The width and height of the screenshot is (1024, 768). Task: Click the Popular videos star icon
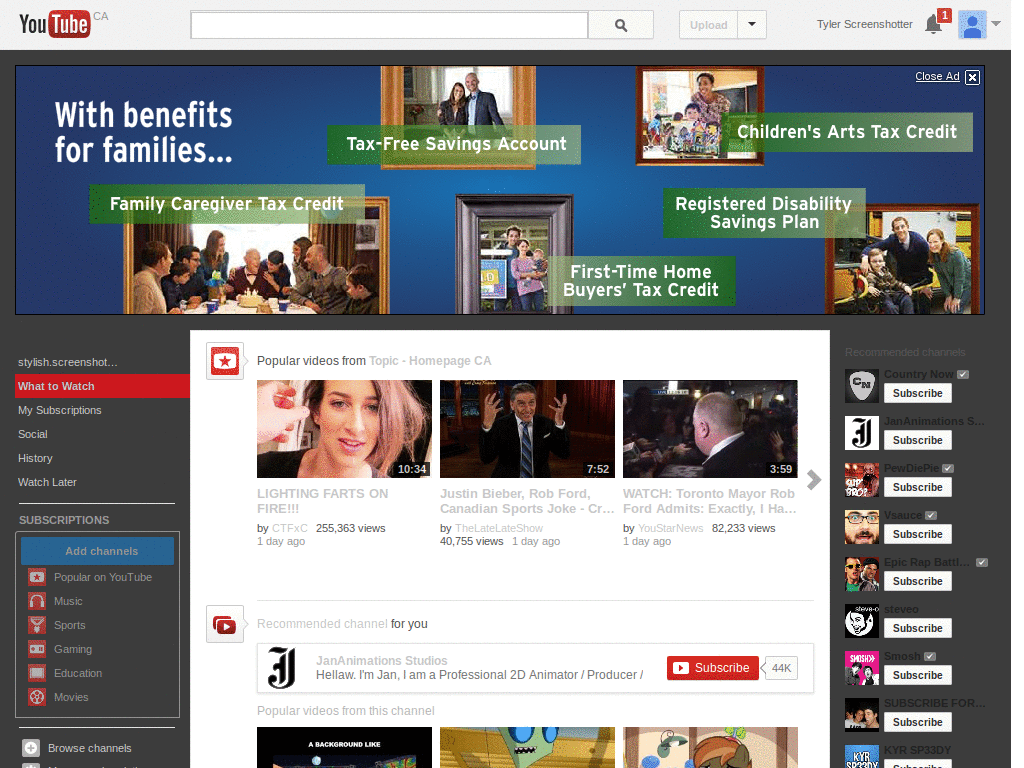(225, 360)
